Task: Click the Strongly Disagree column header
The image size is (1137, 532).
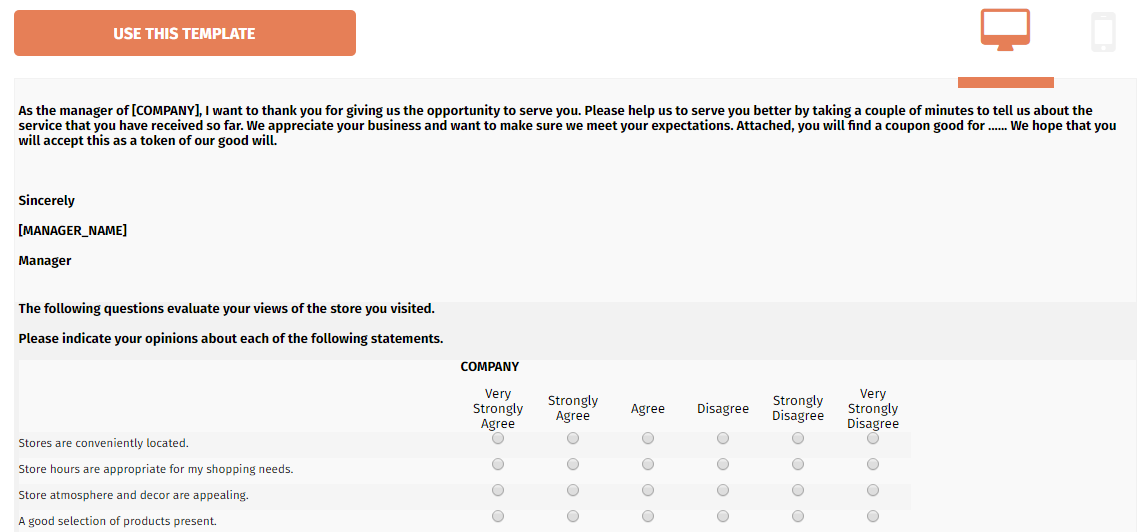Action: pyautogui.click(x=798, y=408)
